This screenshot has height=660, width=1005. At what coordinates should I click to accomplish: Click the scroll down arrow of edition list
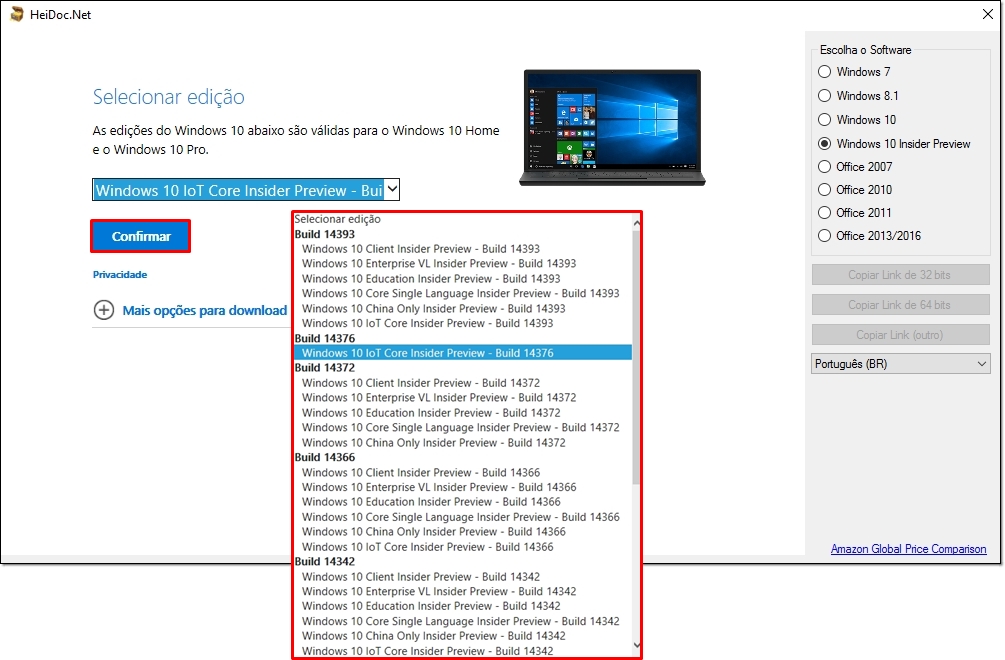click(x=636, y=645)
